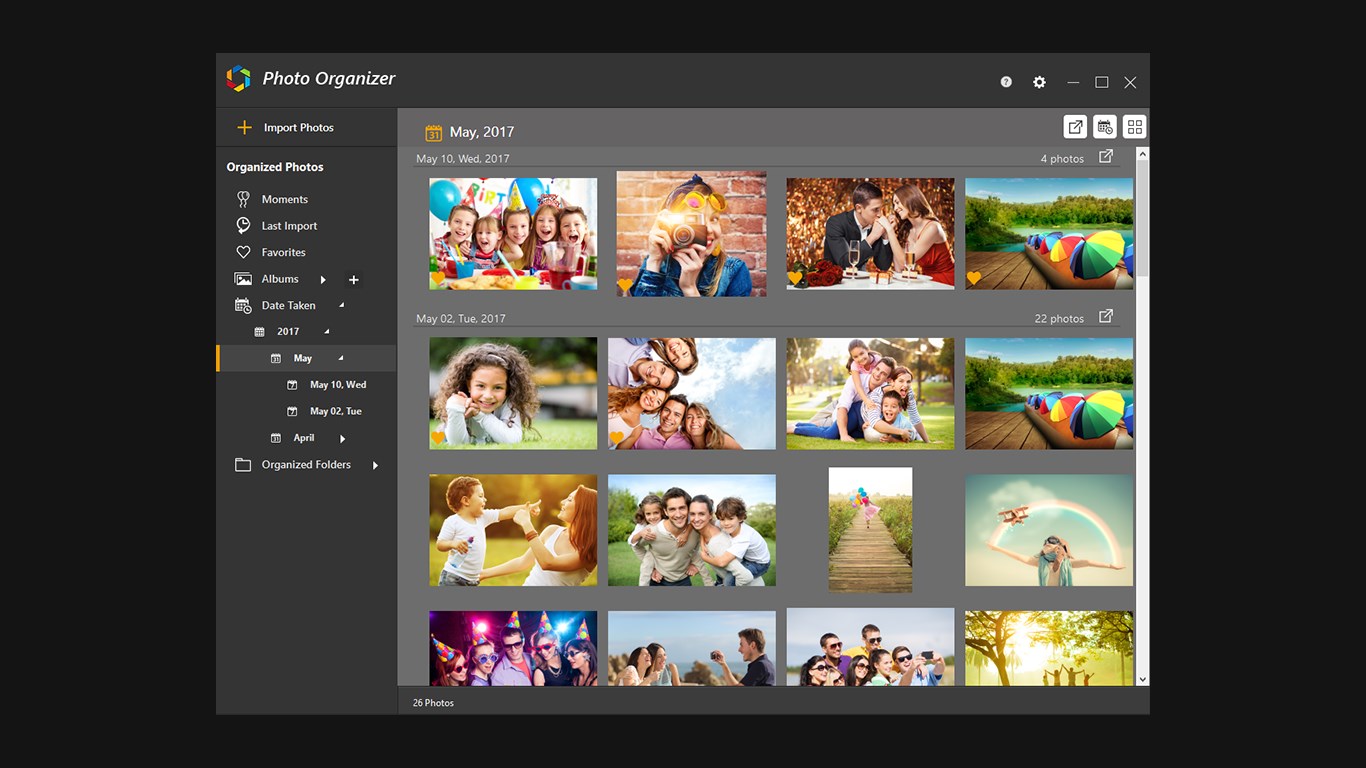Click the 2017 year calendar icon
The width and height of the screenshot is (1366, 768).
coord(260,332)
